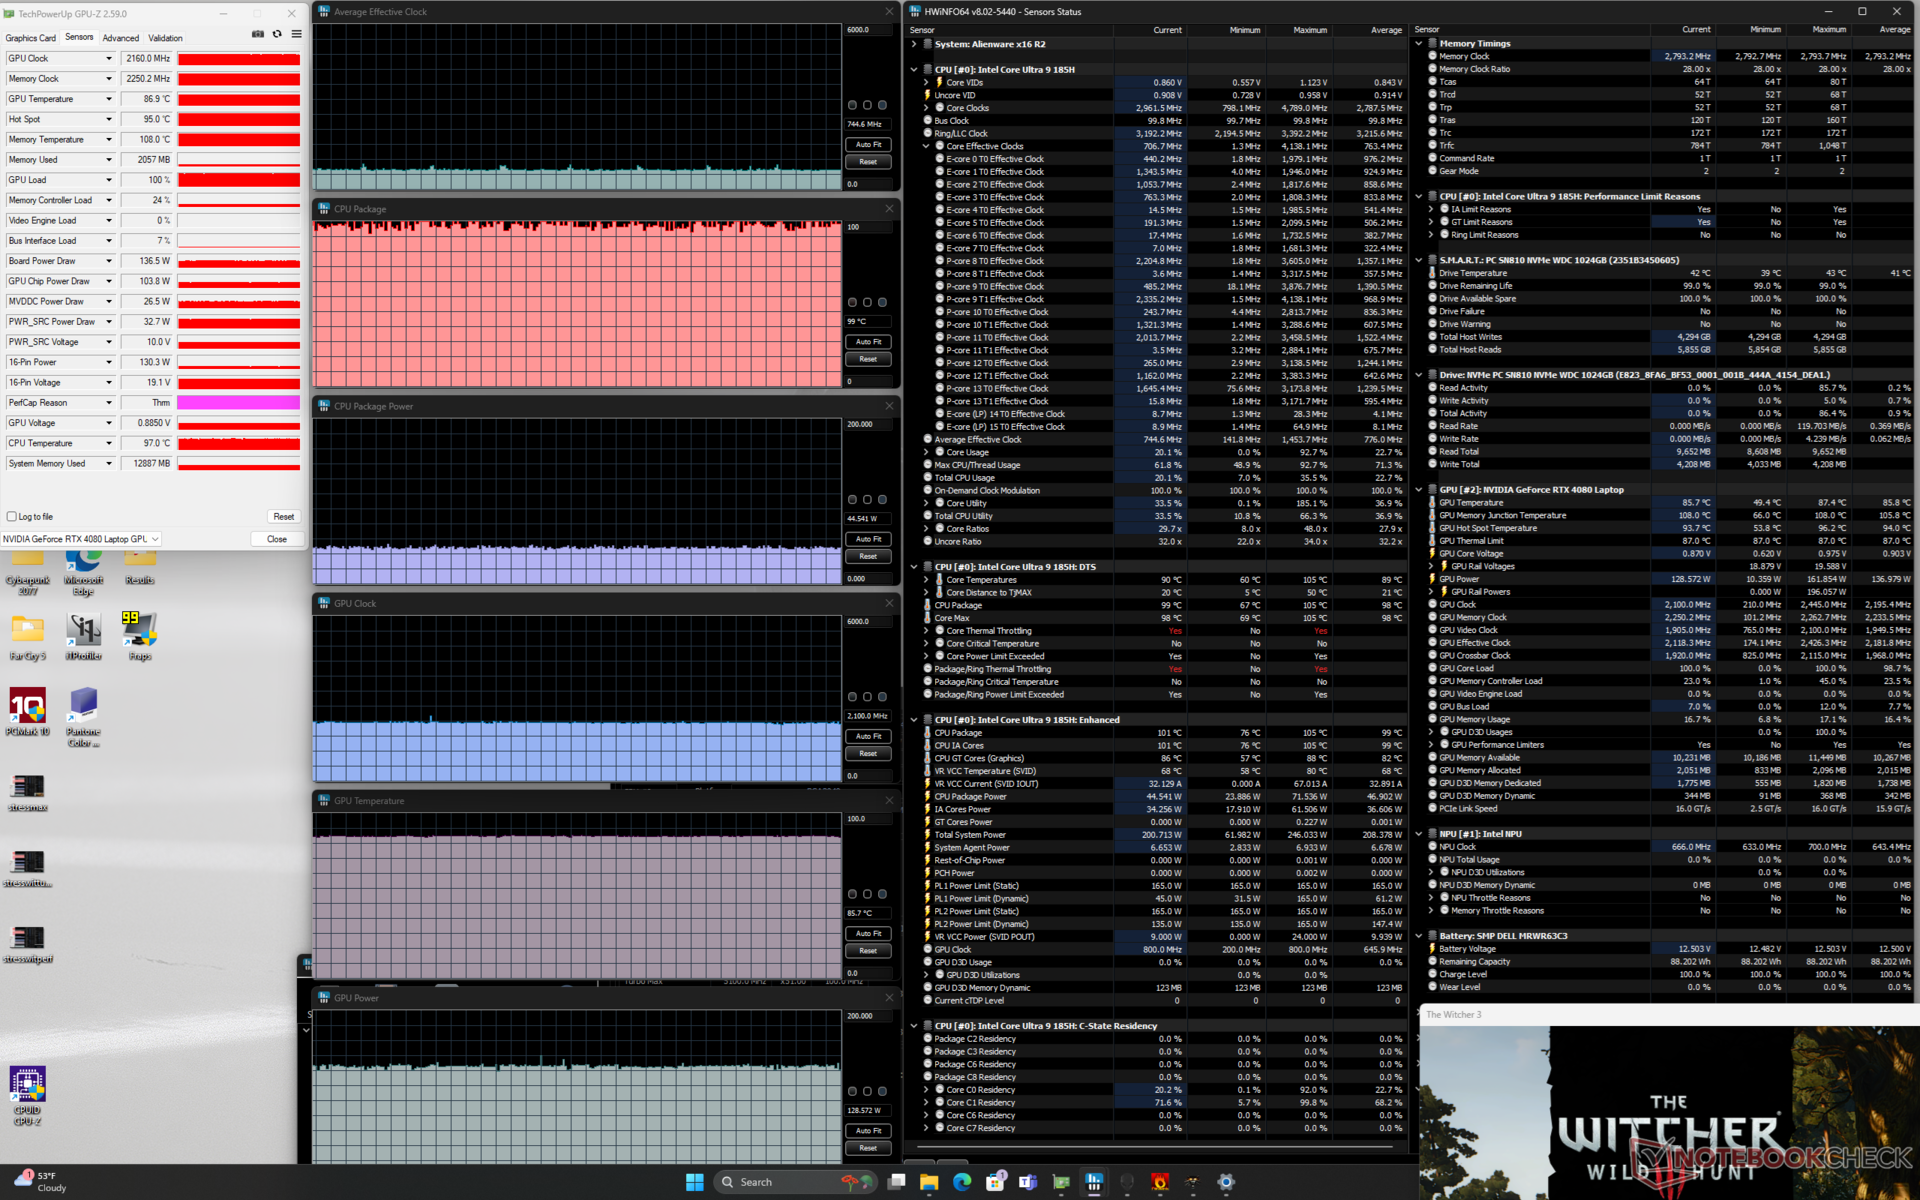
Task: Open the Cyberpunk 2077 desktop shortcut
Action: point(28,572)
